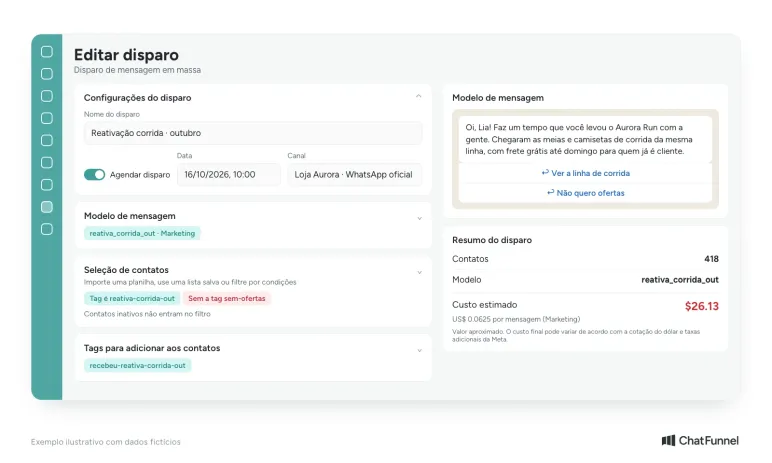Select the reativa_corrida_out · Marketing chip

coord(142,233)
